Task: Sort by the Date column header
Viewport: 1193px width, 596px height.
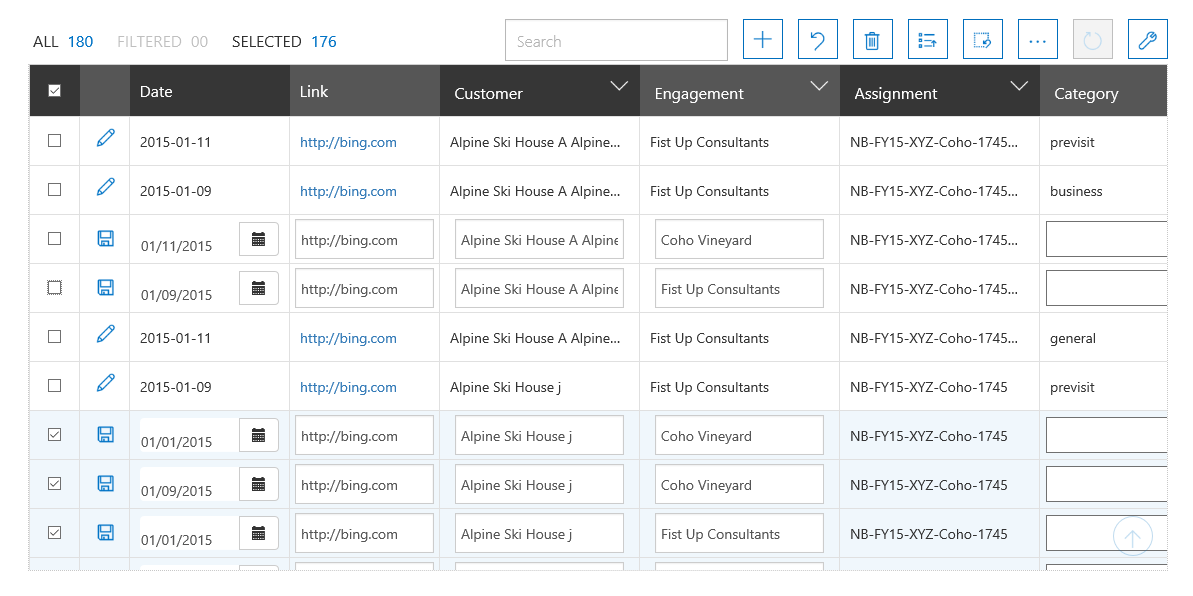Action: point(209,91)
